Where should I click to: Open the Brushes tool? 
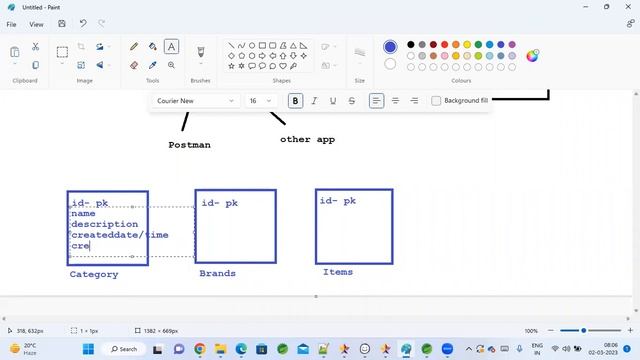point(200,51)
